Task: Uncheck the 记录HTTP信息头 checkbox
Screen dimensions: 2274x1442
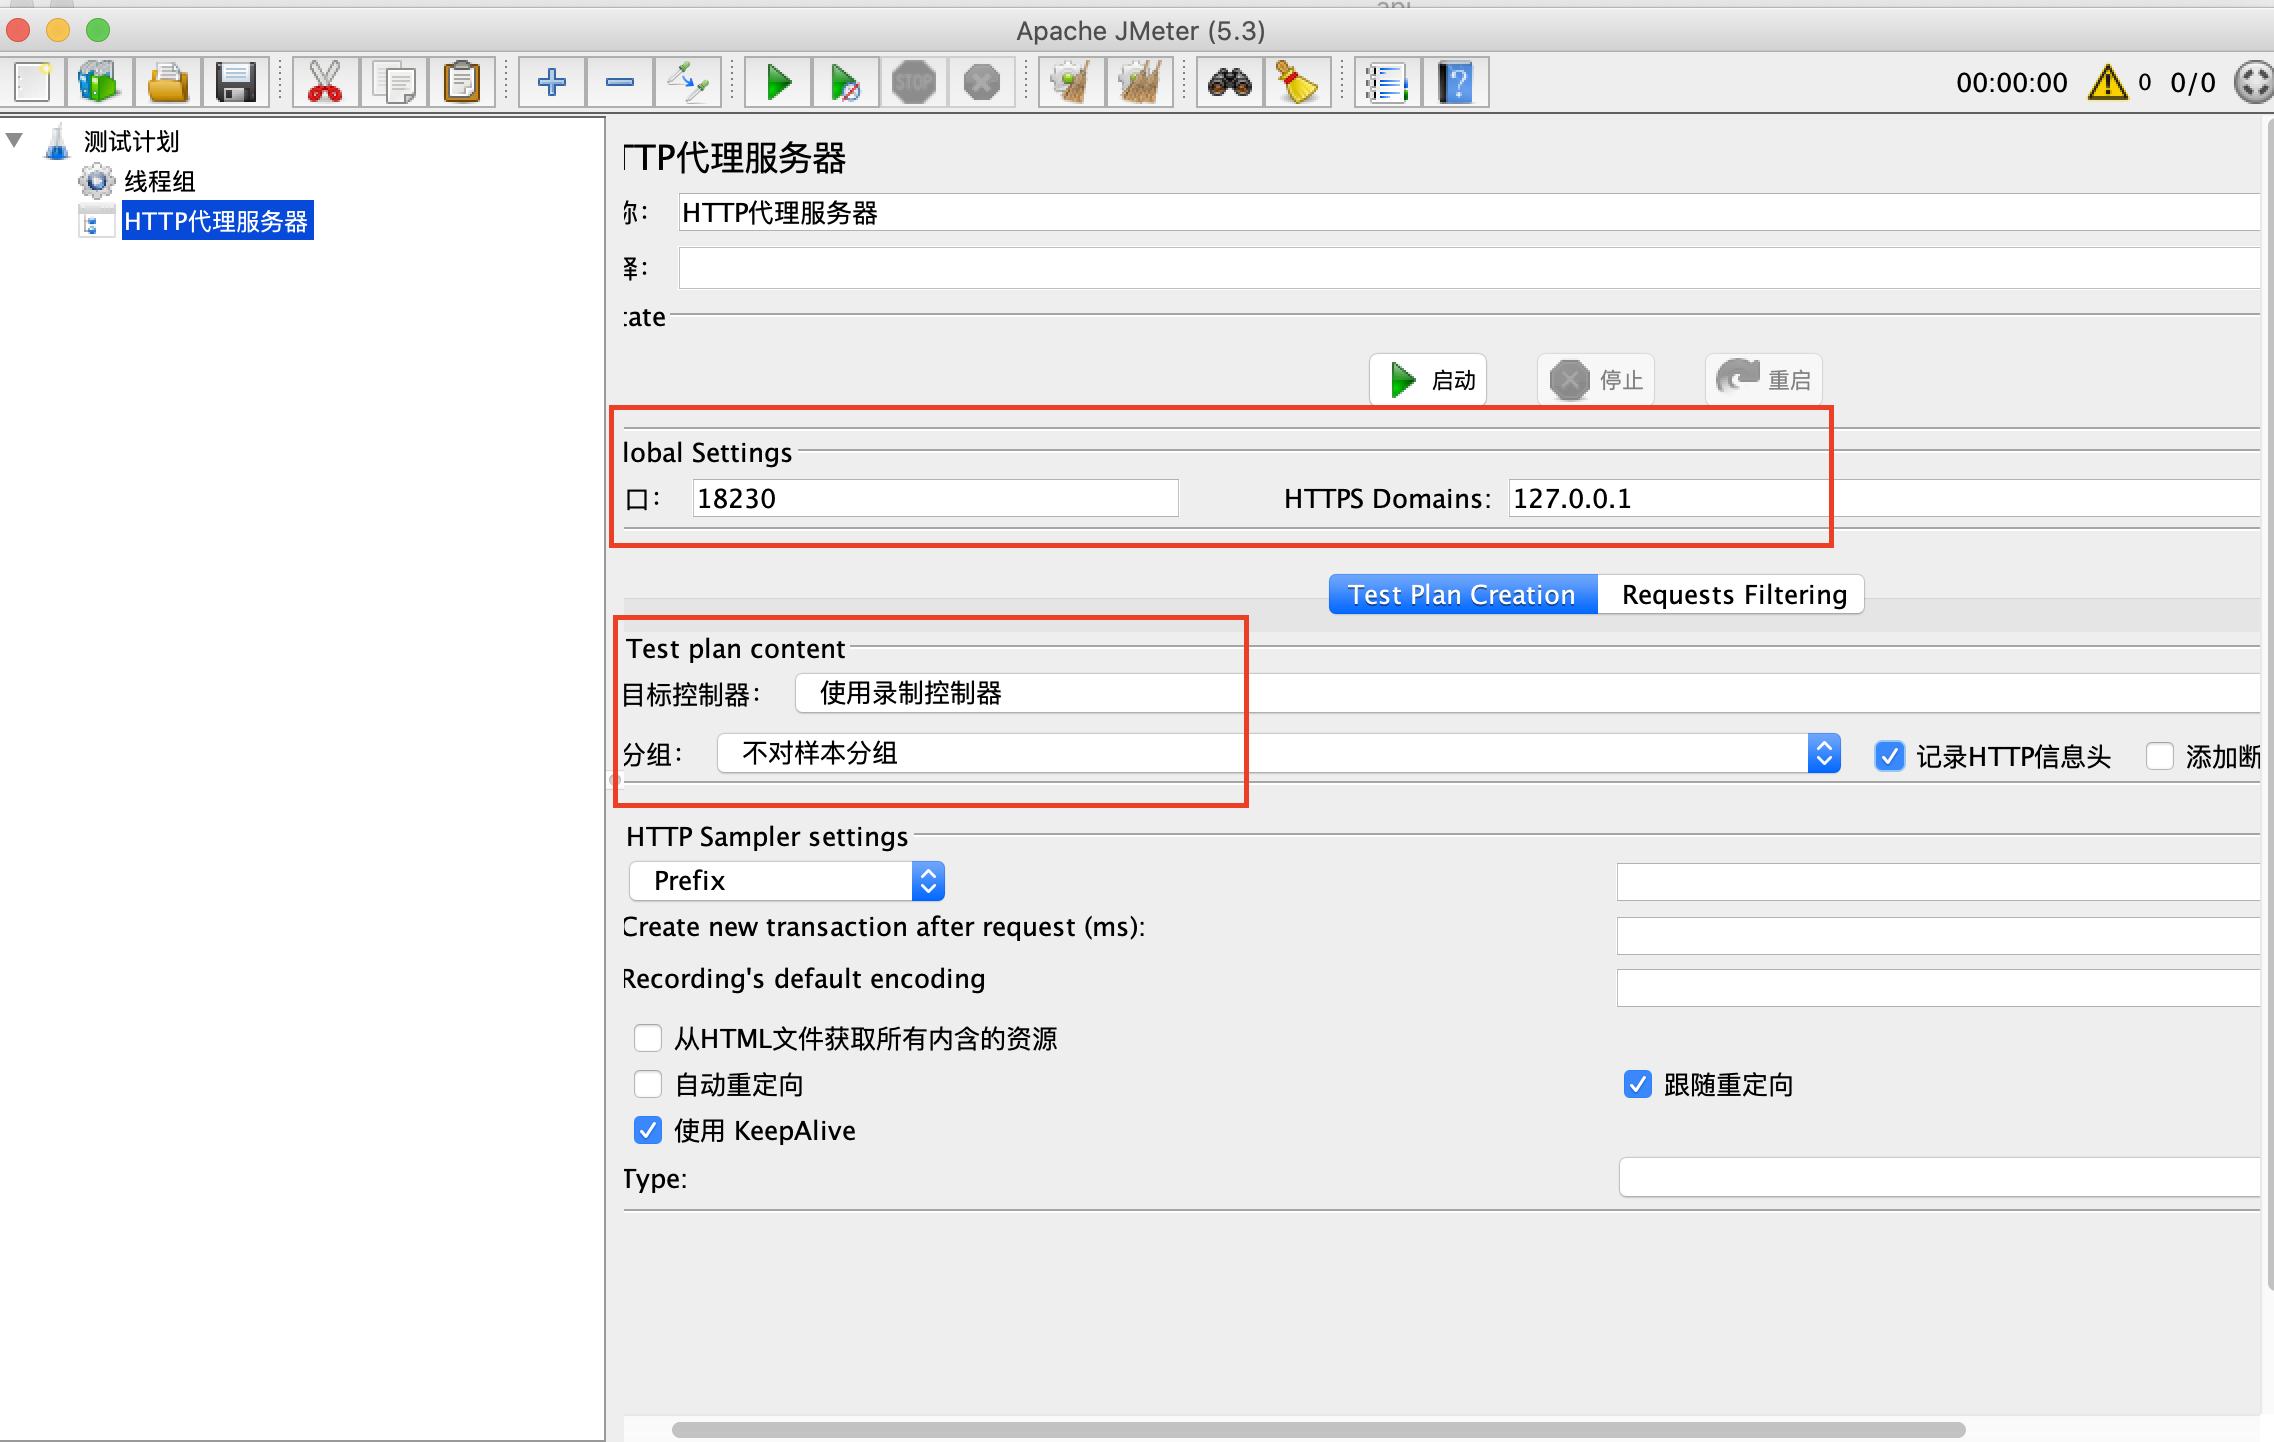Action: point(1889,756)
